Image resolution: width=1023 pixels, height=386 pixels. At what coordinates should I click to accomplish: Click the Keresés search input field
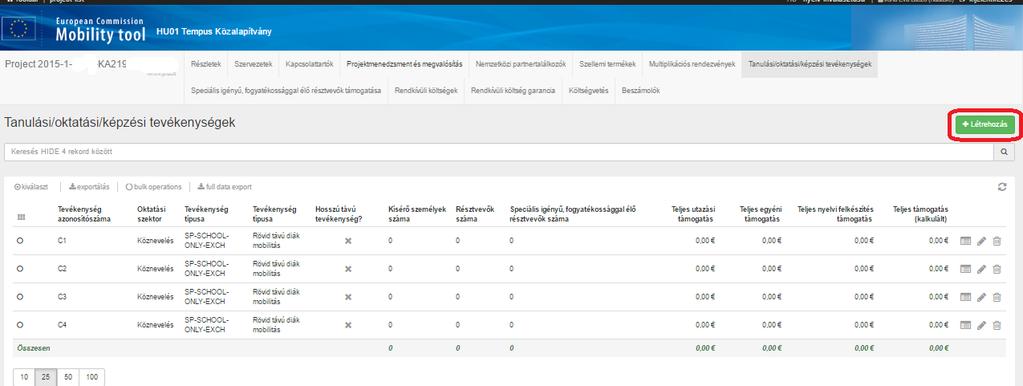(498, 152)
